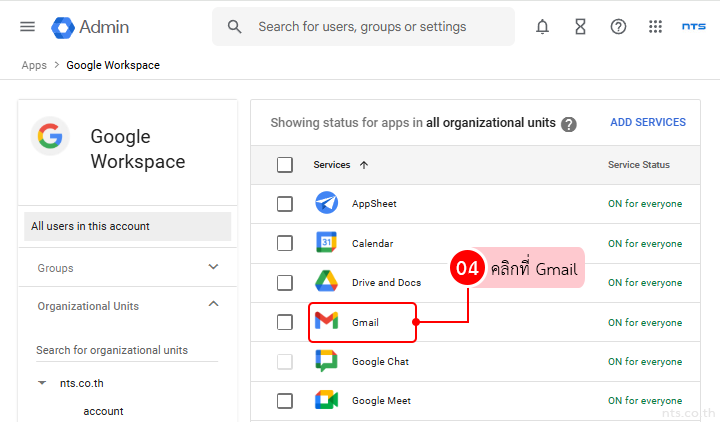This screenshot has width=720, height=422.
Task: Collapse the nts.co.th tree node
Action: (42, 383)
